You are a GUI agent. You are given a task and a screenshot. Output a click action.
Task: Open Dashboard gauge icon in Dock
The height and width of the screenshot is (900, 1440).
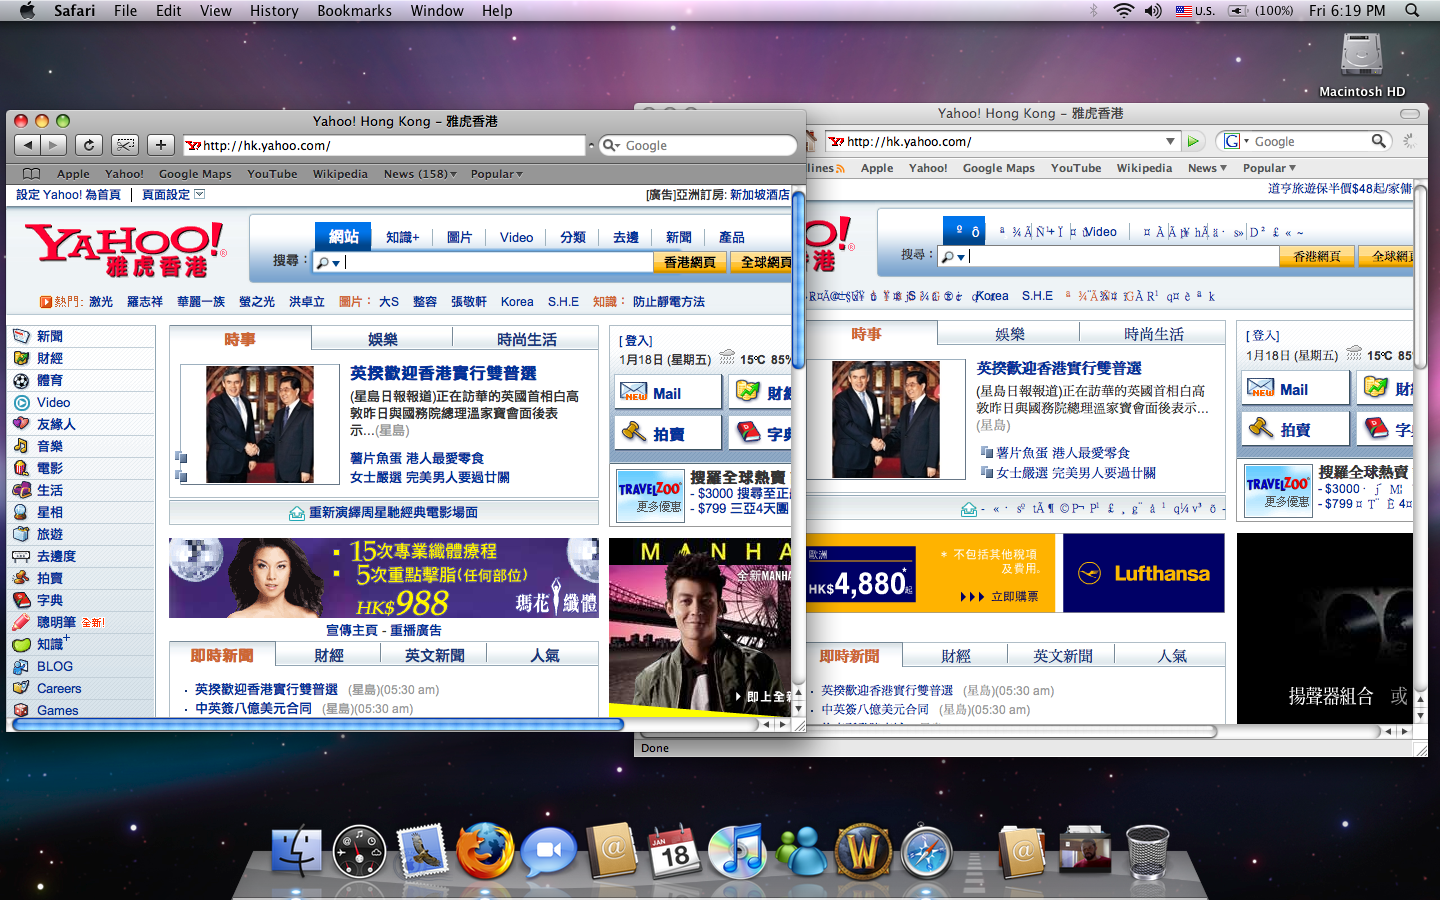[359, 851]
